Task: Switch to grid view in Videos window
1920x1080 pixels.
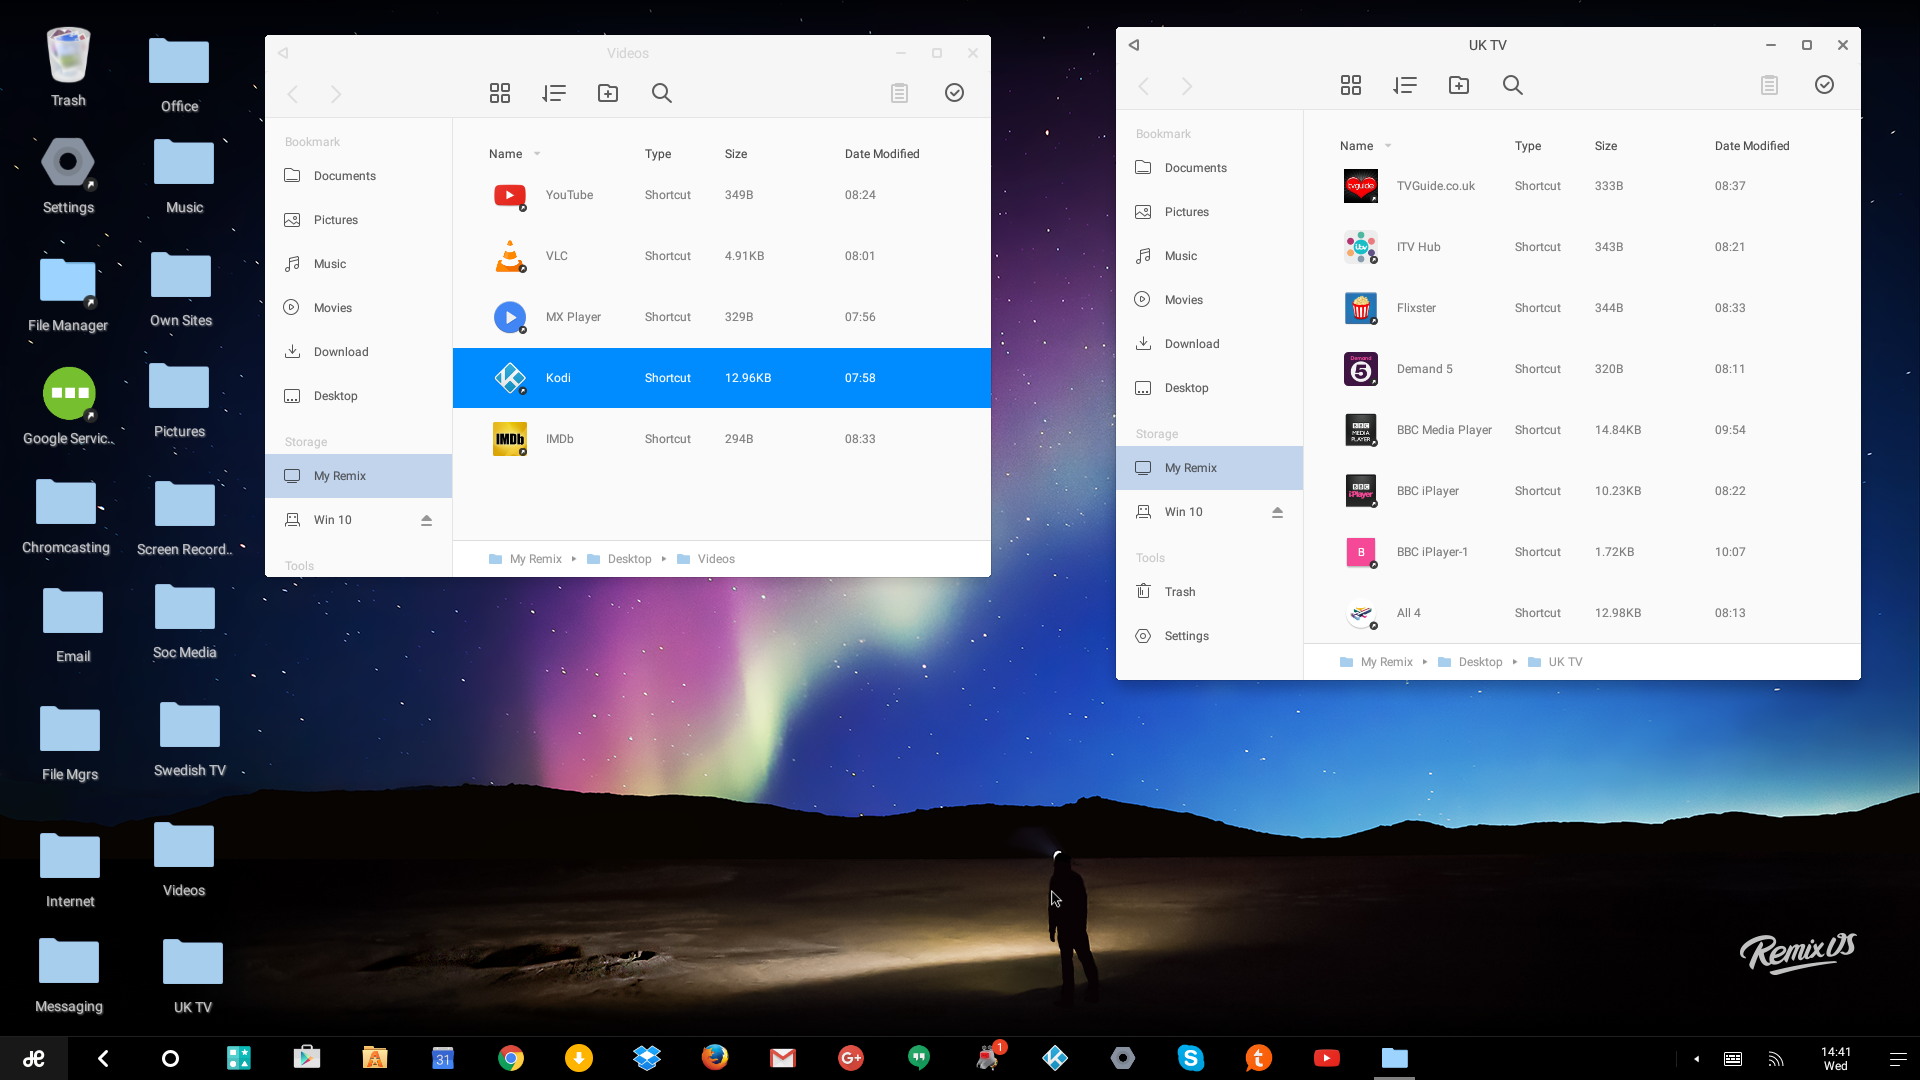Action: click(x=500, y=93)
